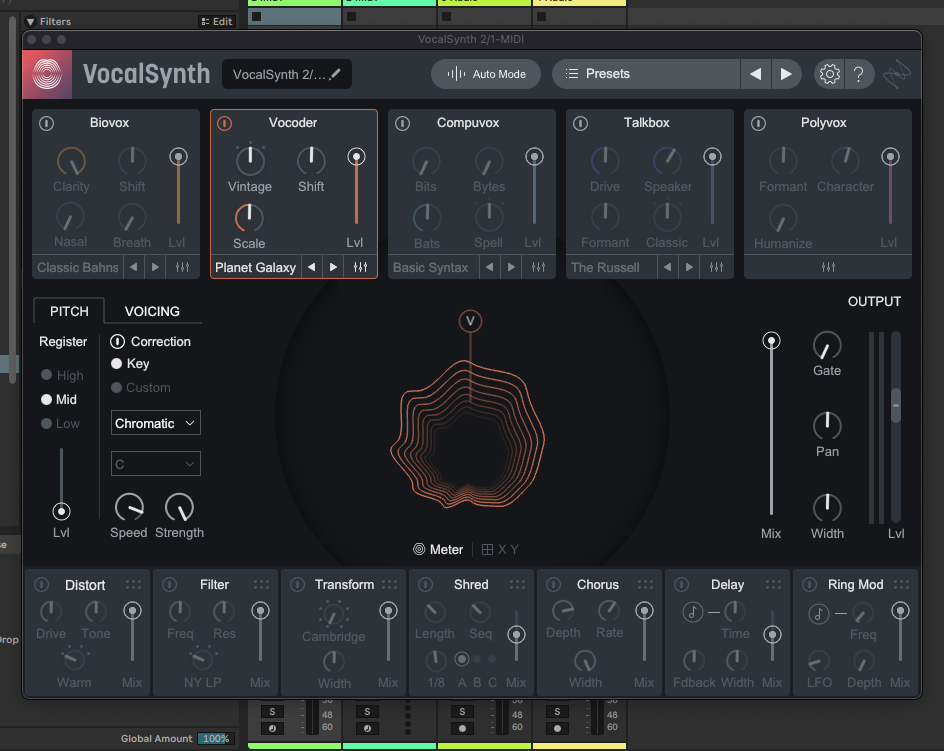The height and width of the screenshot is (751, 944).
Task: Select the Key correction radio button
Action: (118, 364)
